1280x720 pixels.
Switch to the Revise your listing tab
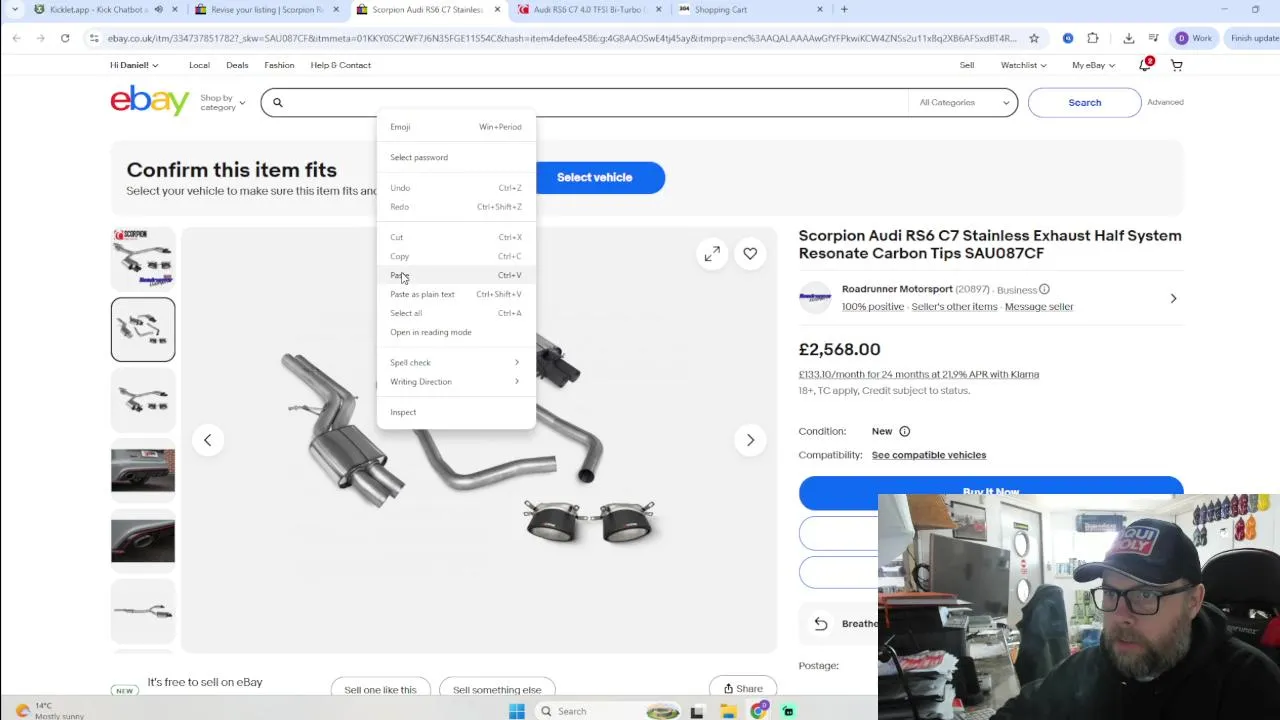point(265,10)
